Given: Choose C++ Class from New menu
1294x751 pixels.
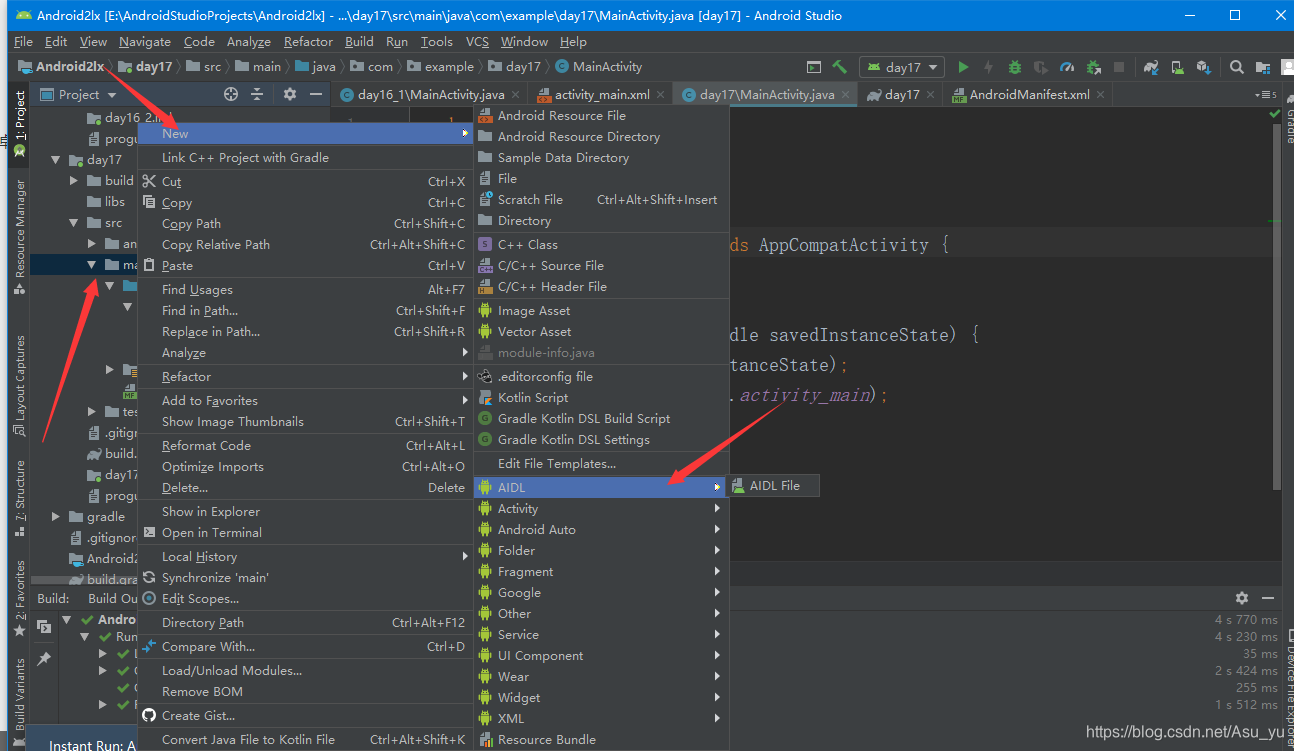Looking at the screenshot, I should (x=599, y=244).
